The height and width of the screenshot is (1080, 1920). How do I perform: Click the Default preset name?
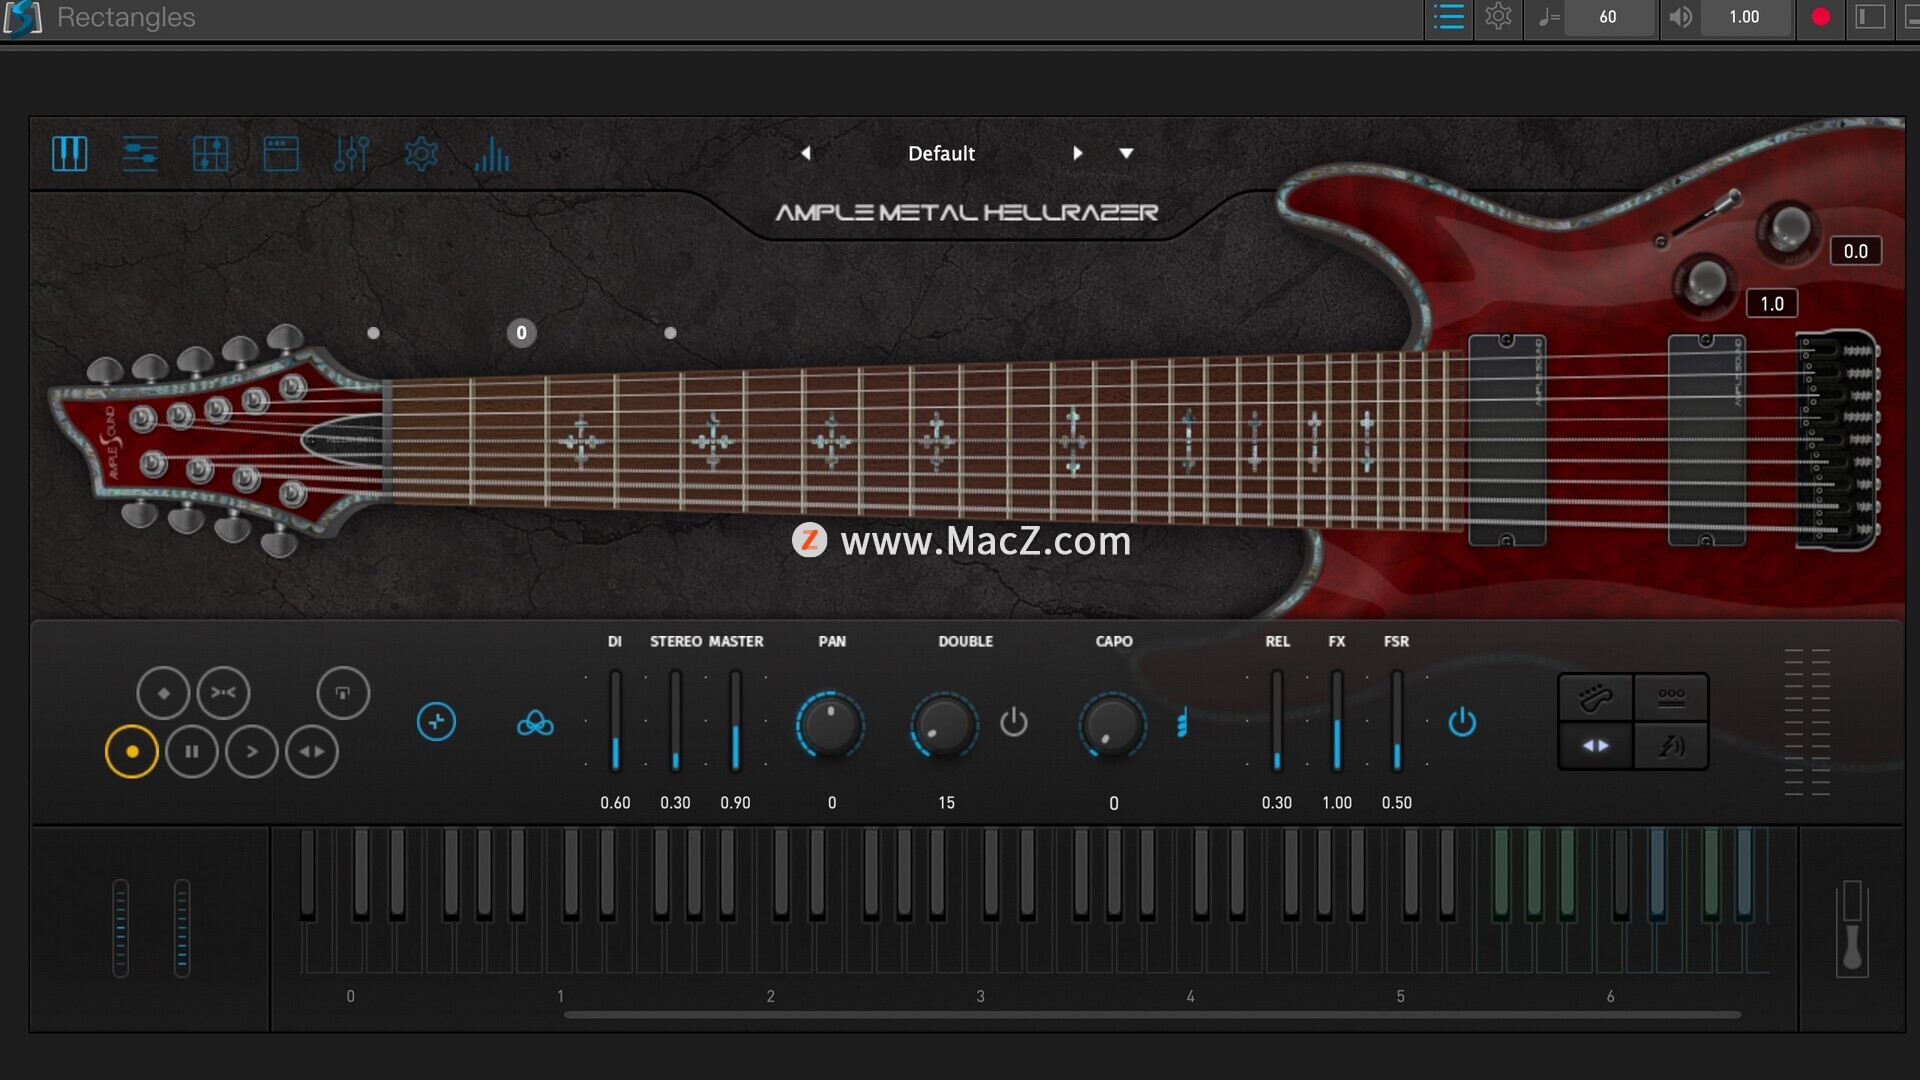pos(941,153)
